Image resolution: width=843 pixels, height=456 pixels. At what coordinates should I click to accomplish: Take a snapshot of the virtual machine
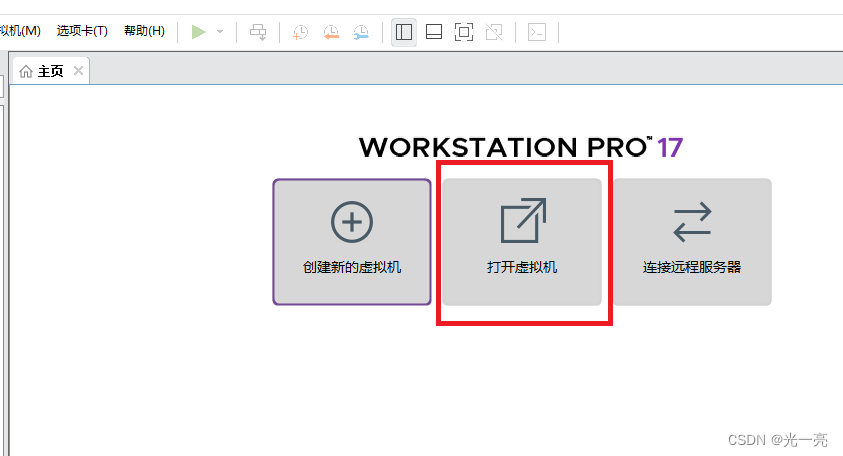pos(300,32)
